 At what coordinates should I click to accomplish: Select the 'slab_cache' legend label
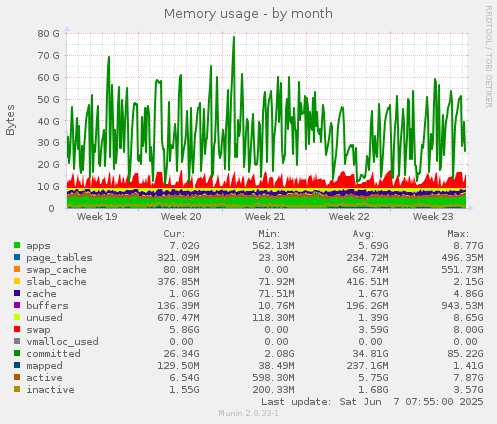[56, 282]
